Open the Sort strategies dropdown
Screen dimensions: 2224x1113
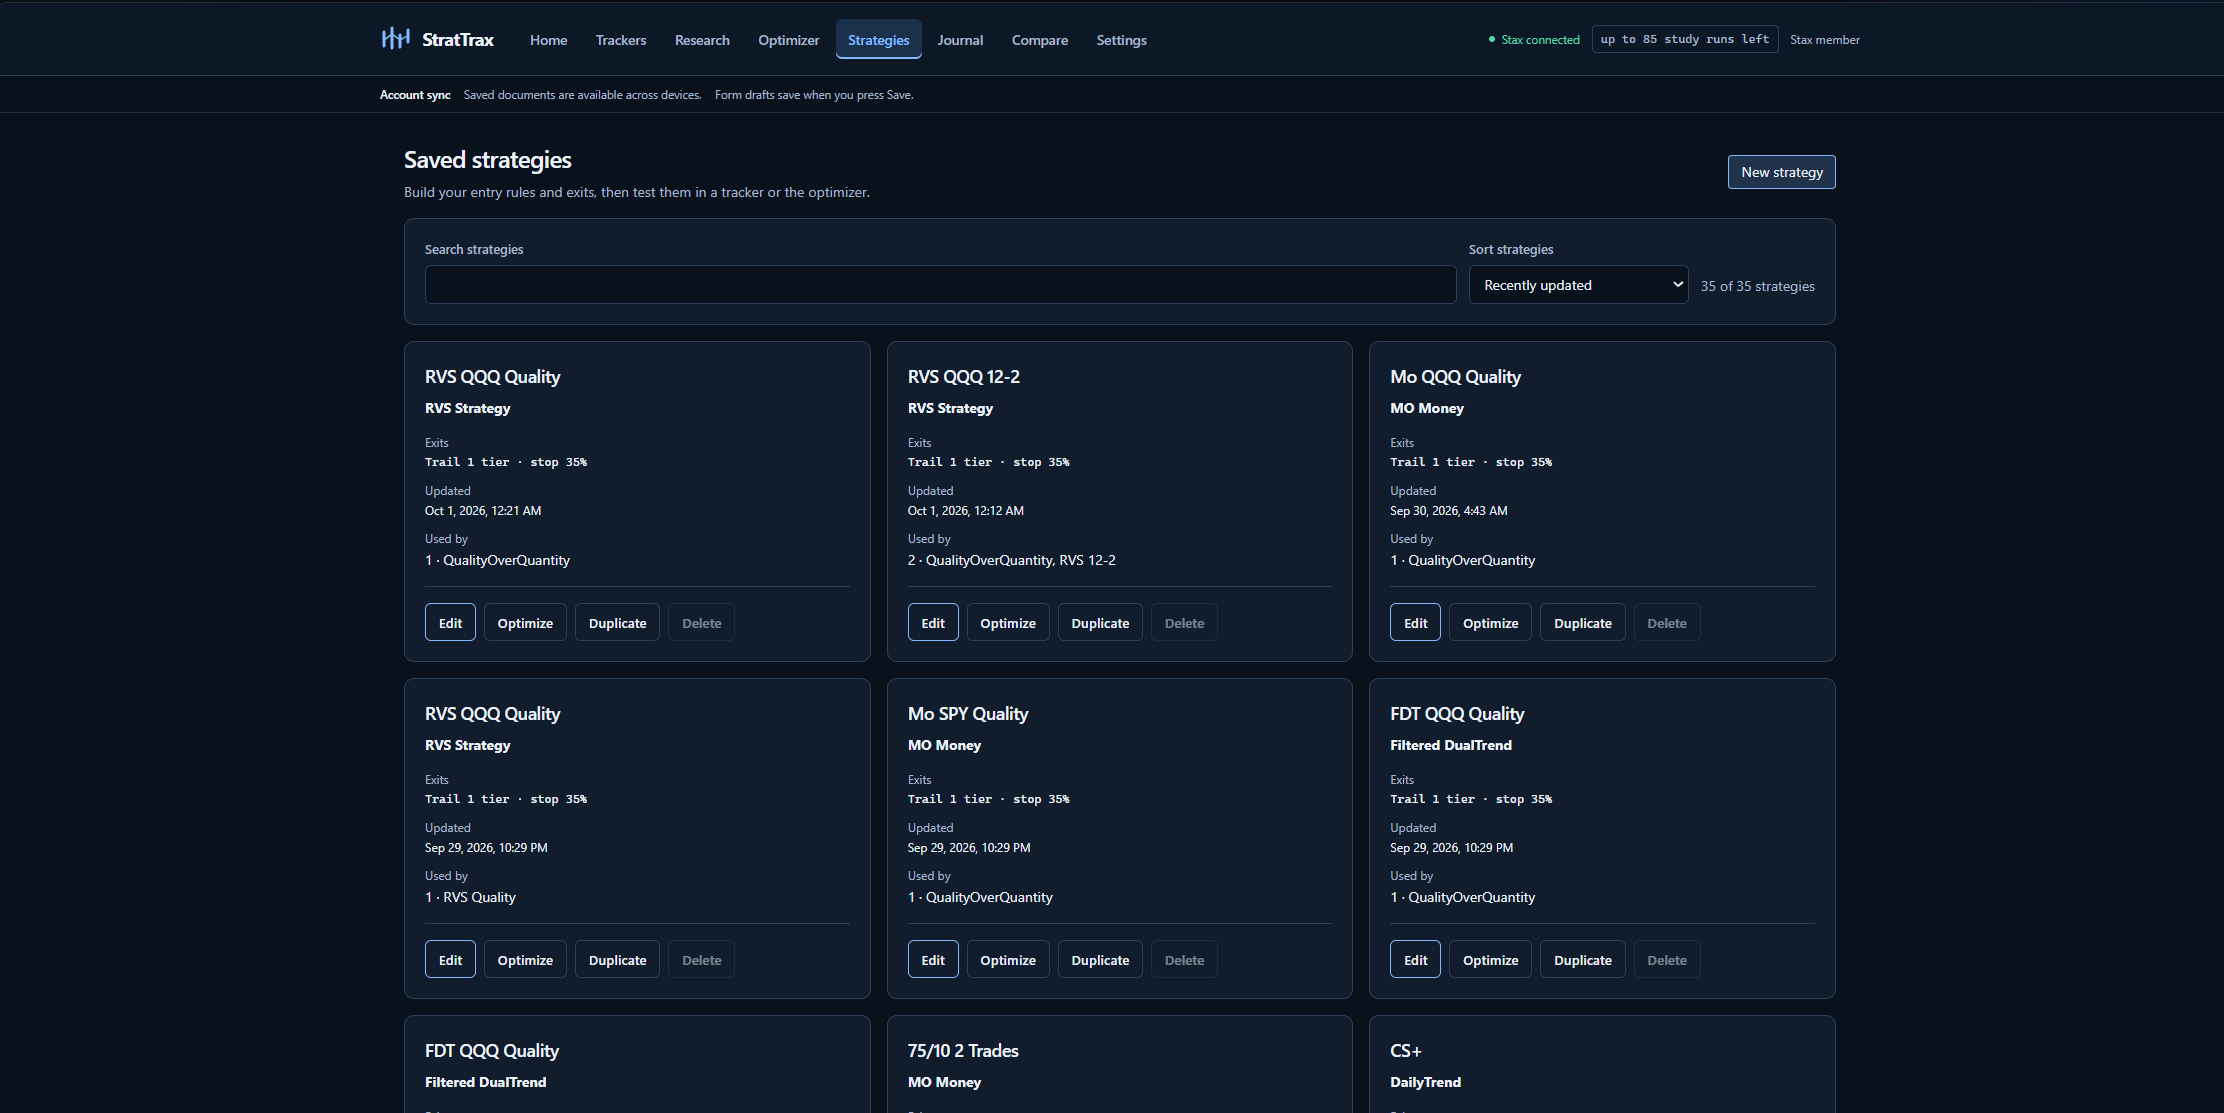[x=1578, y=285]
